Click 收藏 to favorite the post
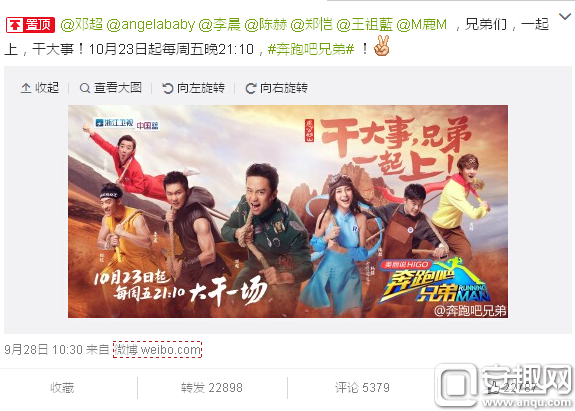The width and height of the screenshot is (575, 411). pos(62,388)
